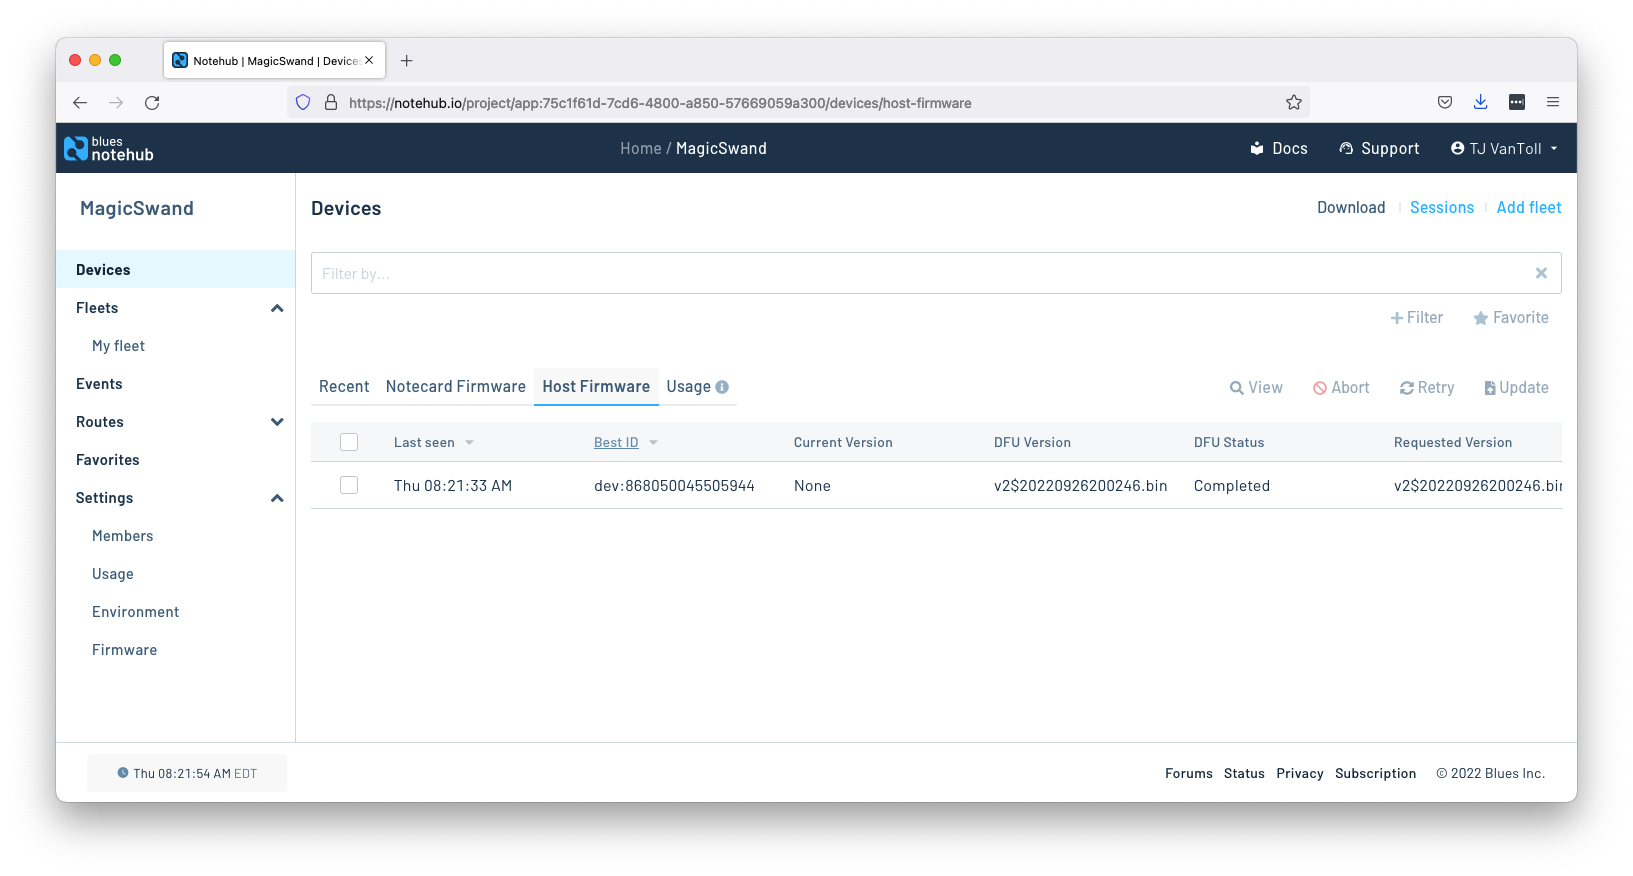The width and height of the screenshot is (1633, 876).
Task: Open the Firefox hamburger menu
Action: tap(1552, 102)
